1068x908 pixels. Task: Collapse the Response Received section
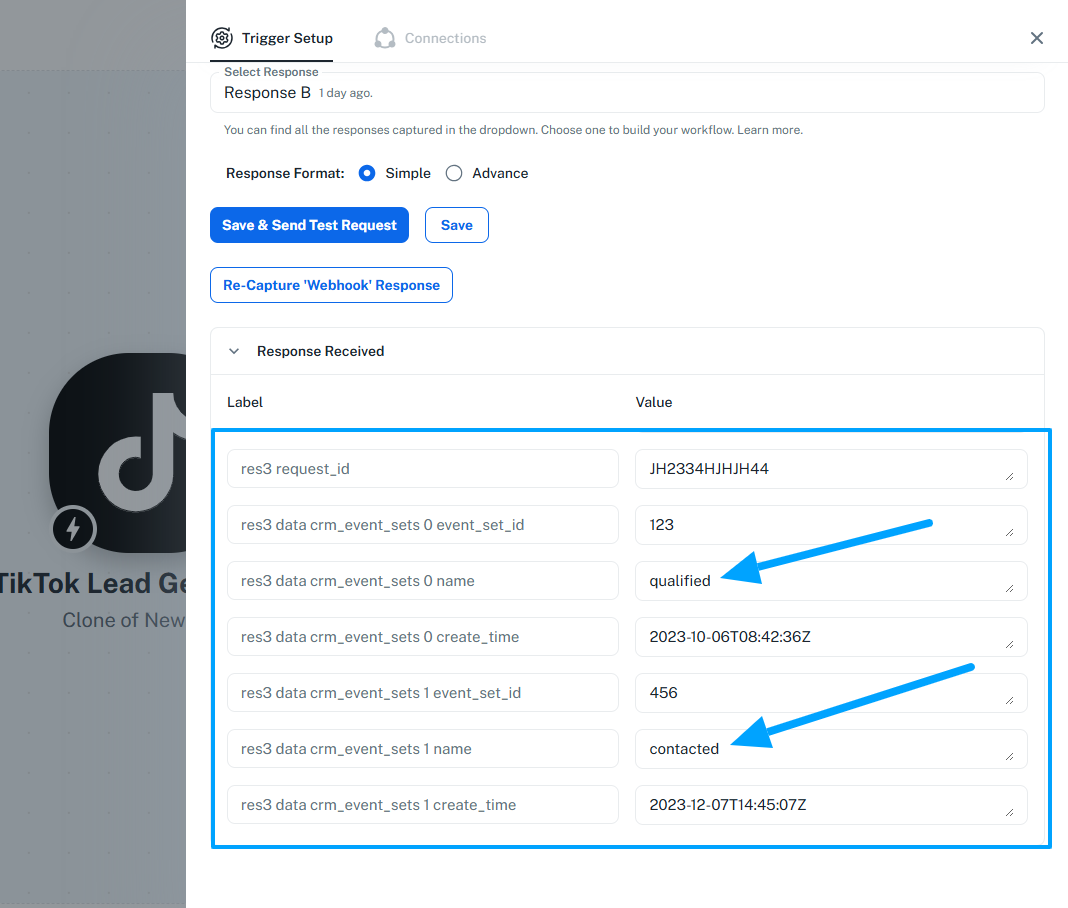[x=235, y=351]
